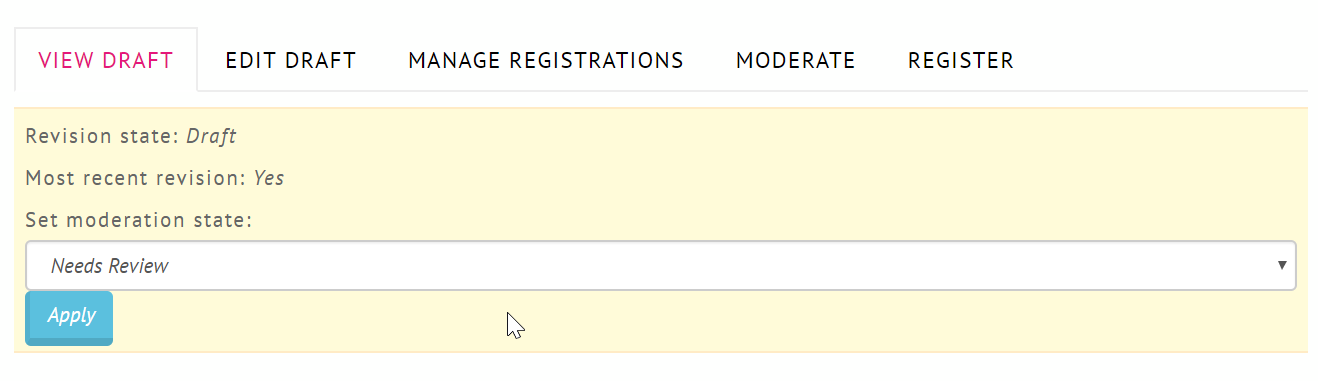
Task: Click the dropdown arrow beside Needs Review
Action: (x=1282, y=266)
